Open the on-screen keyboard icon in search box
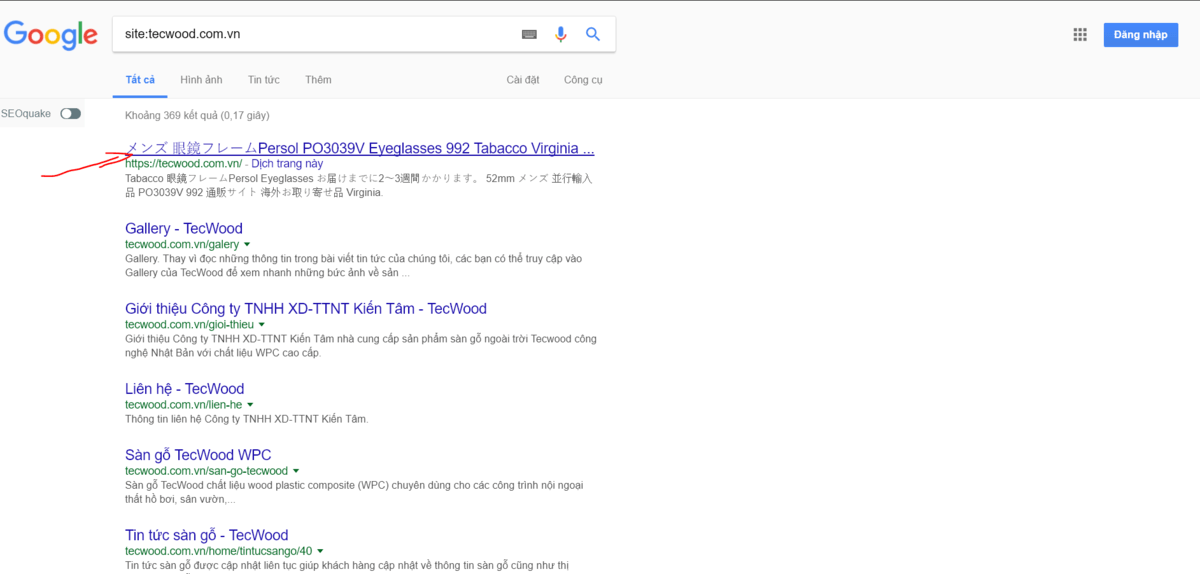1200x574 pixels. 529,34
